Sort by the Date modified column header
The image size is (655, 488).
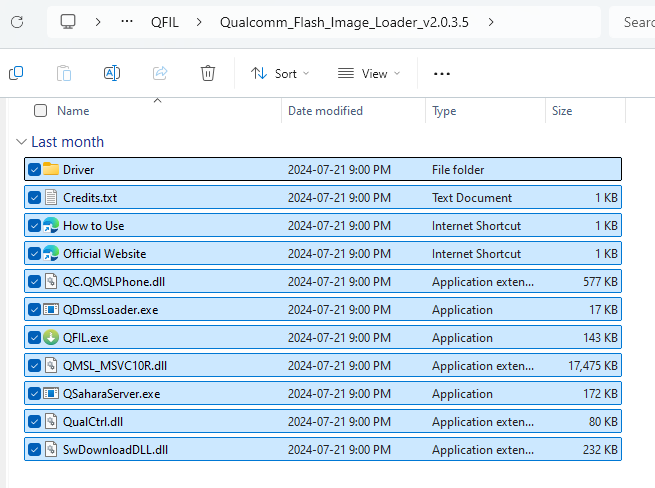pyautogui.click(x=325, y=111)
